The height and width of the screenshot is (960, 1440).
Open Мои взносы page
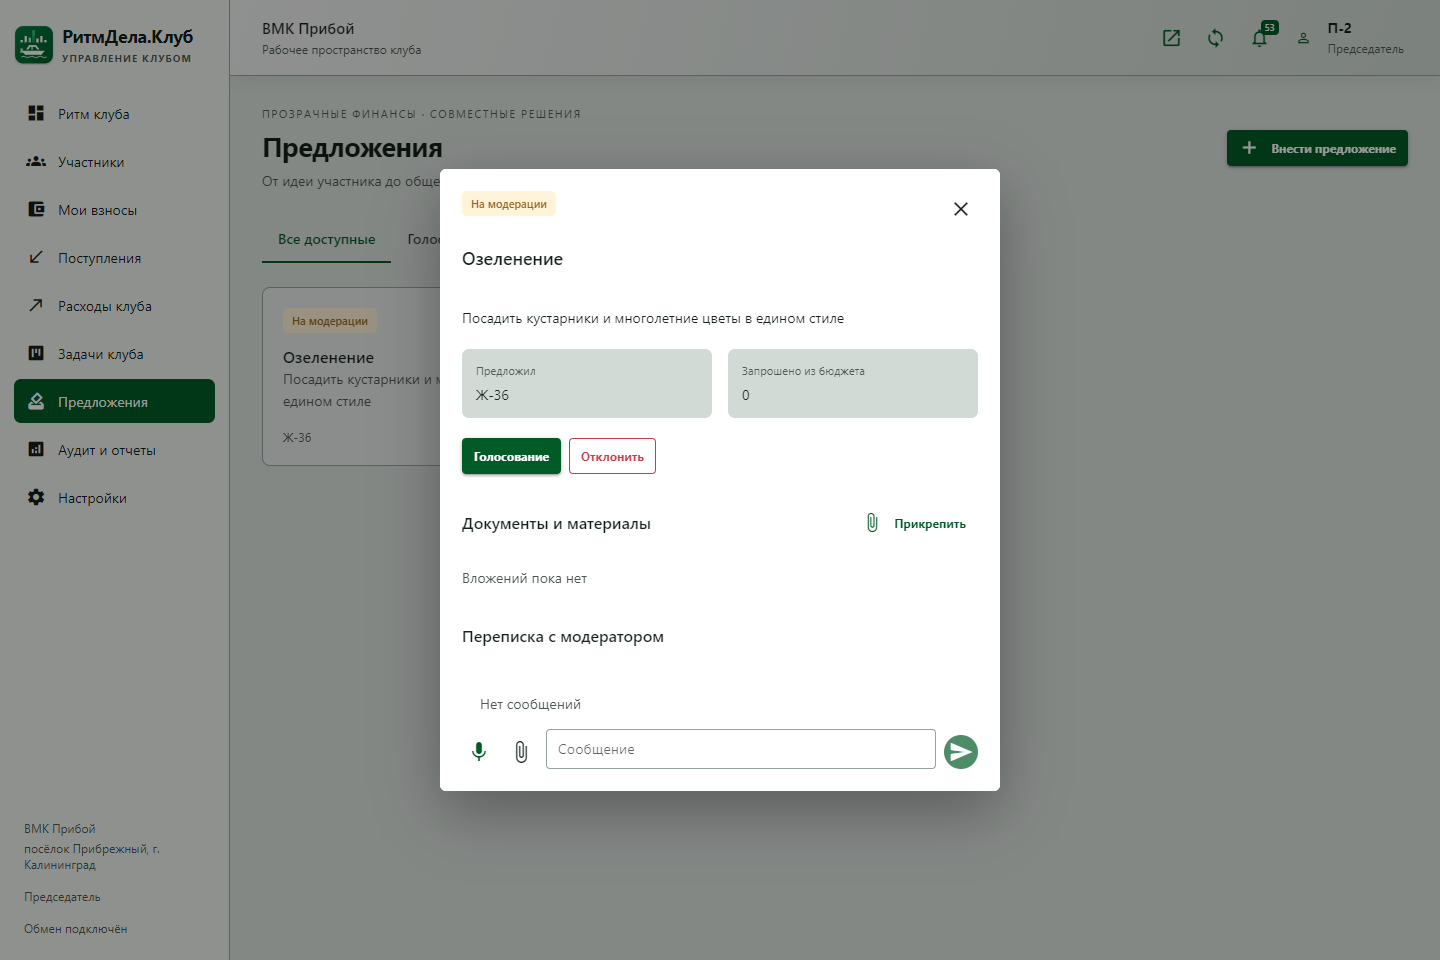(x=114, y=210)
